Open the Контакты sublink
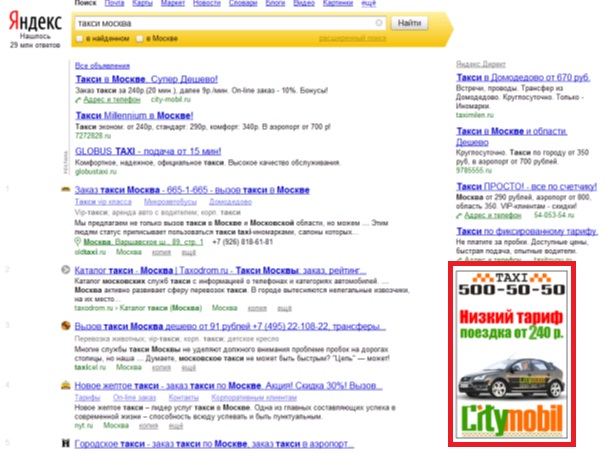606x454 pixels. click(184, 397)
